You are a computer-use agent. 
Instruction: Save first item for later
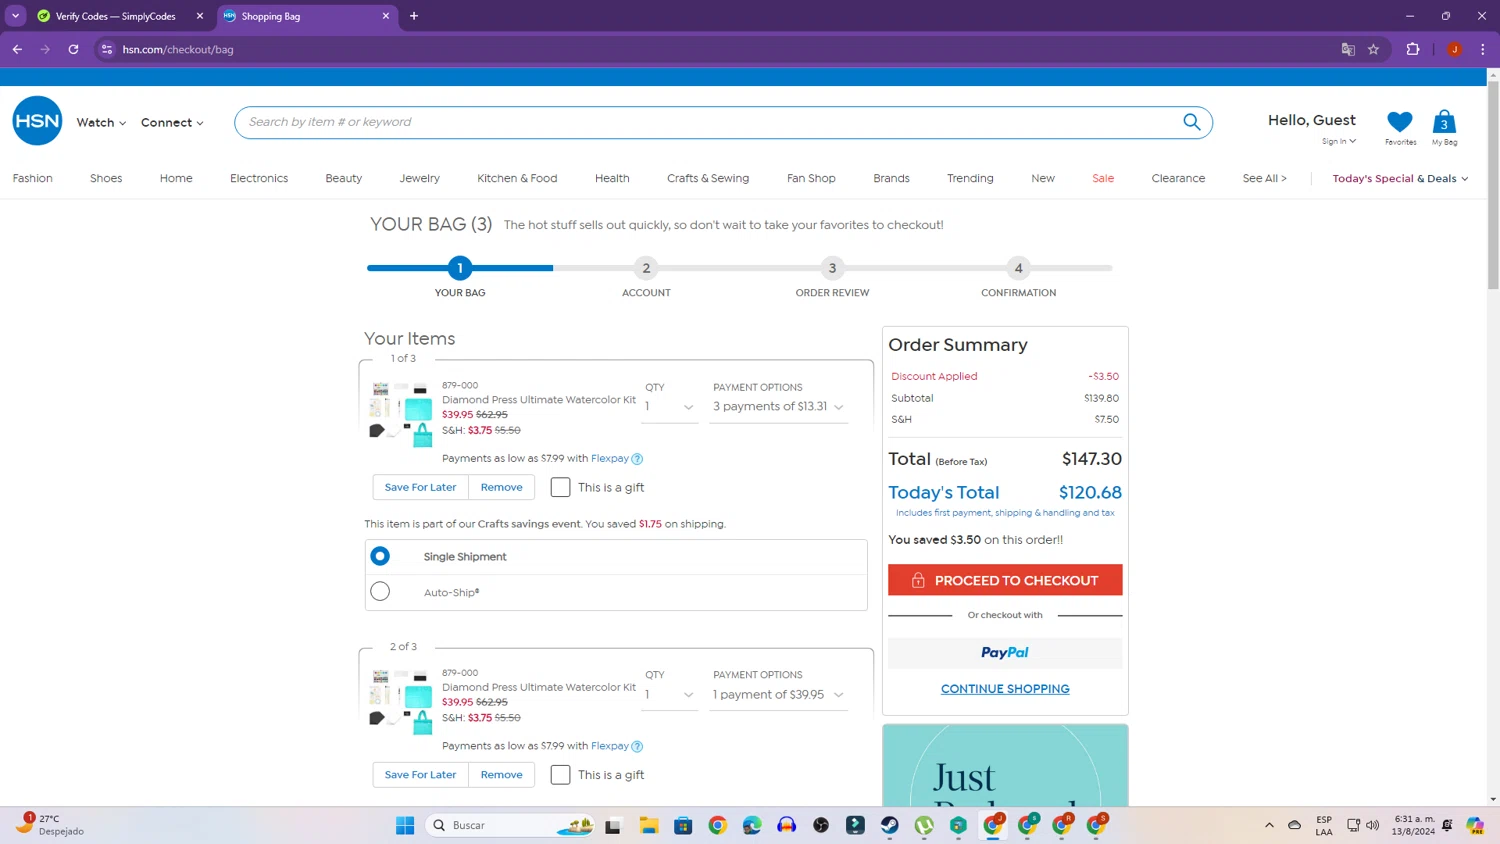click(420, 487)
